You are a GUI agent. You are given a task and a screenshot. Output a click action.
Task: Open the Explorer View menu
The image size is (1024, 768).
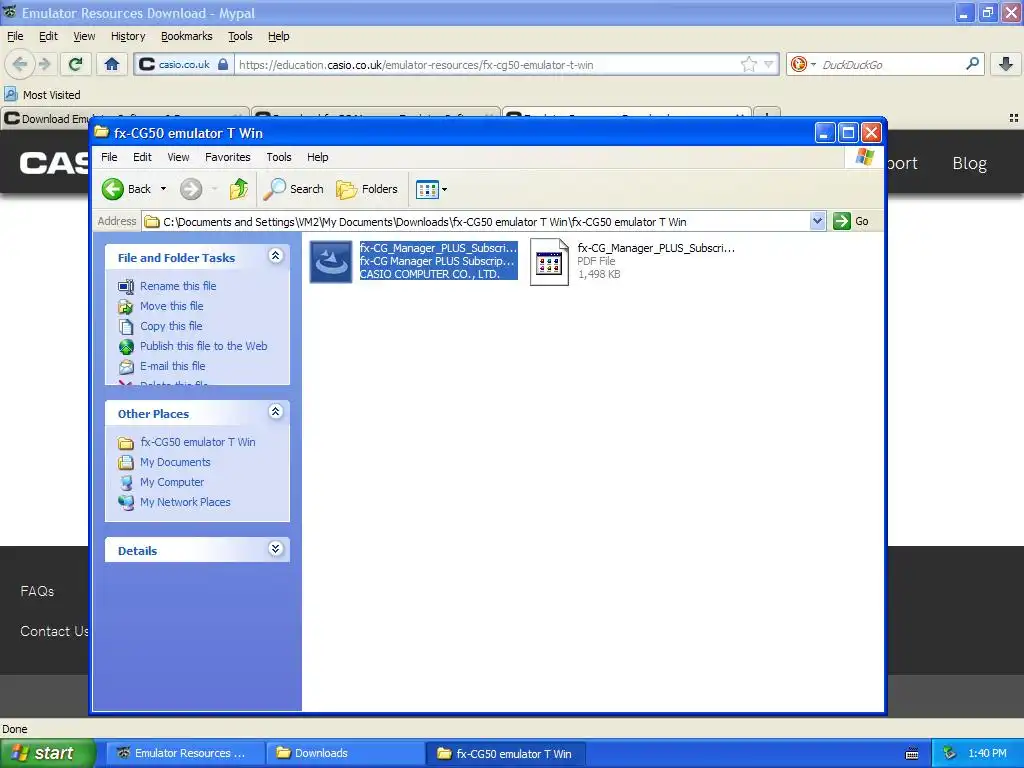(178, 157)
